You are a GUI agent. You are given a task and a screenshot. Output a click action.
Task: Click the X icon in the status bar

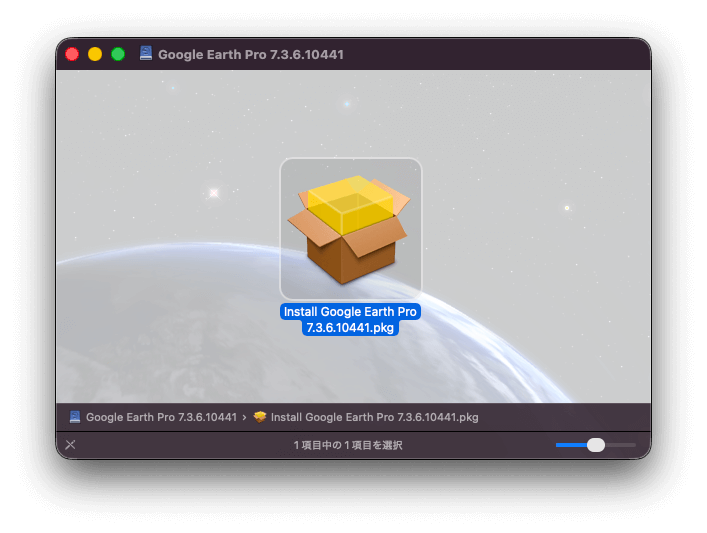pos(70,445)
